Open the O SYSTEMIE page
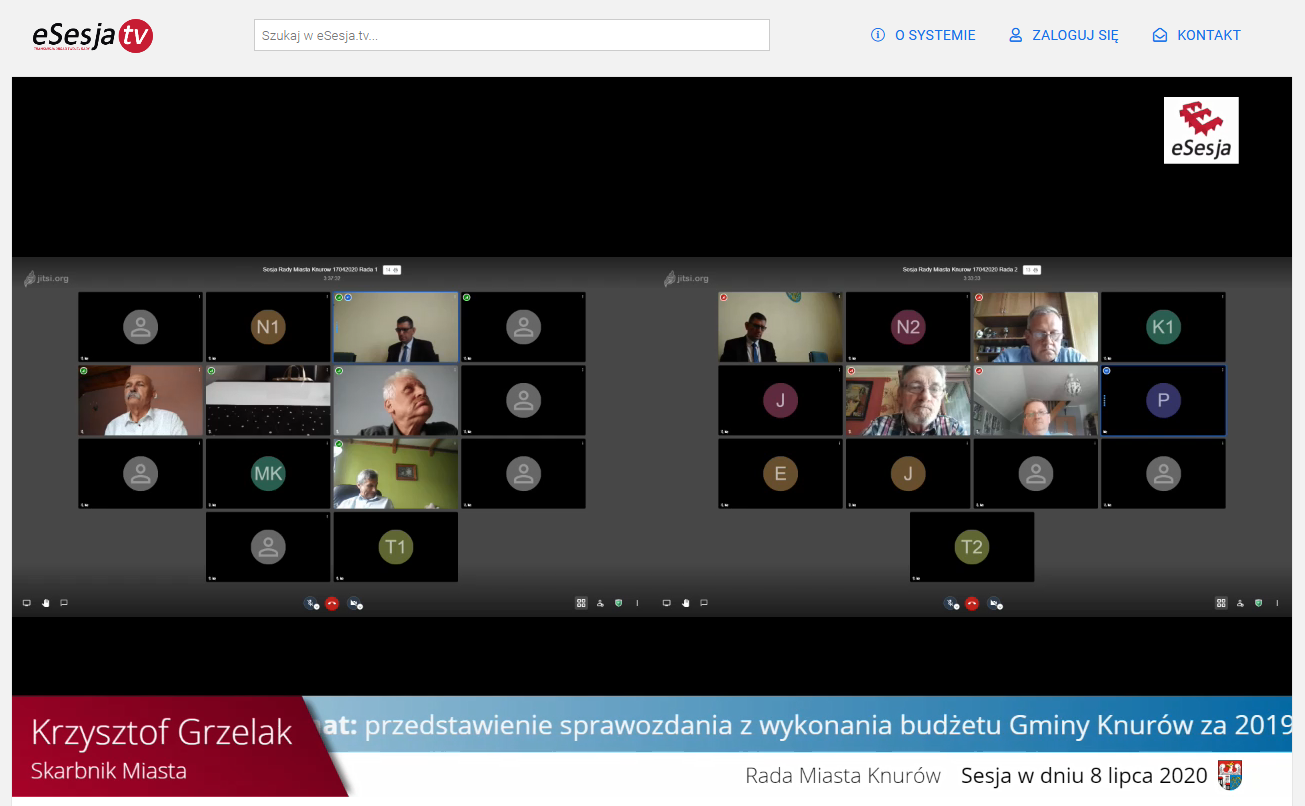Screen dimensions: 1305x806 [x=923, y=35]
